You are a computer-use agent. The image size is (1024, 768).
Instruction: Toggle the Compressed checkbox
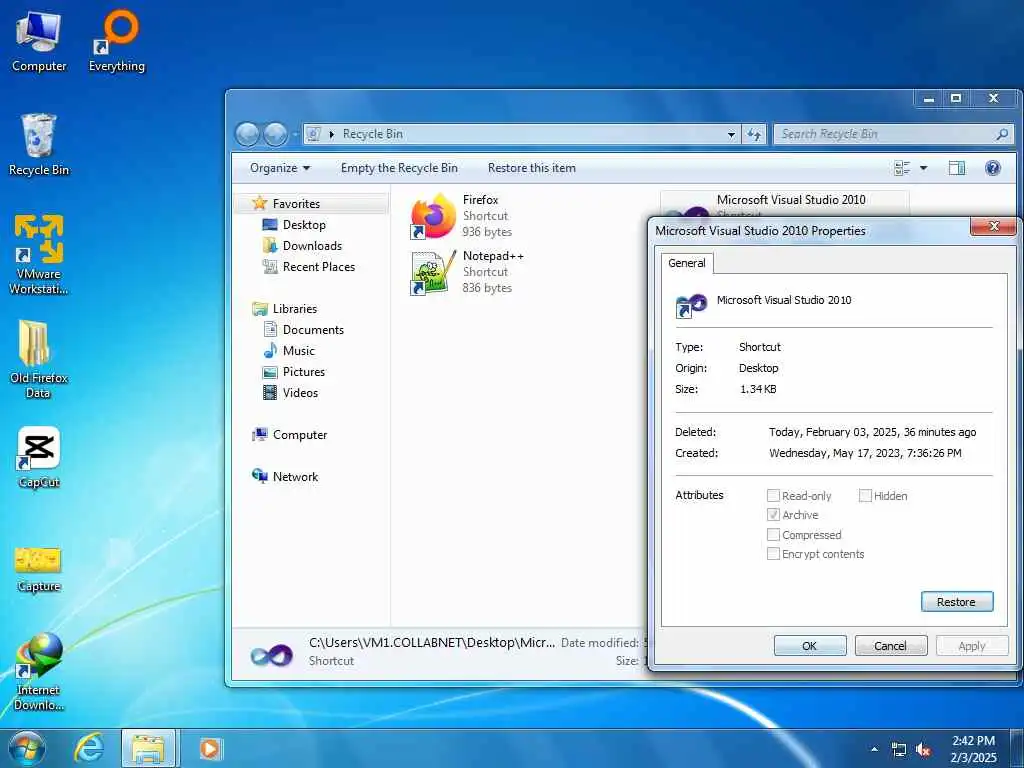point(773,535)
